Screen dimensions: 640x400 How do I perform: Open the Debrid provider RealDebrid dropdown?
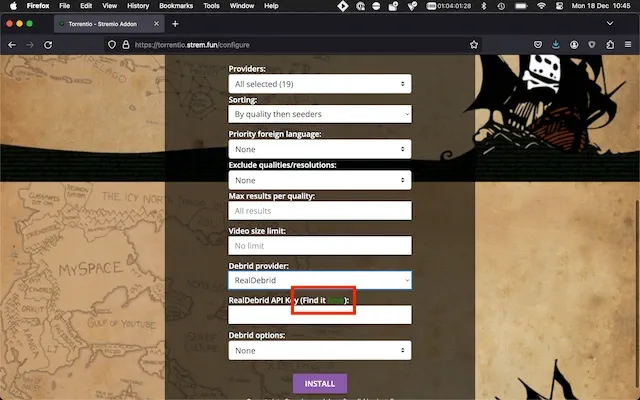320,280
